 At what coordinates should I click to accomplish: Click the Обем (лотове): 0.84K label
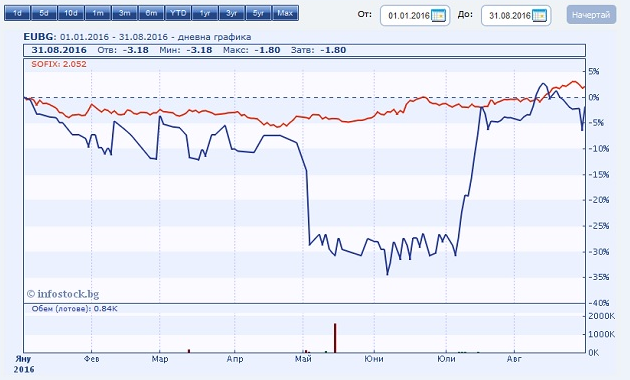pyautogui.click(x=74, y=309)
